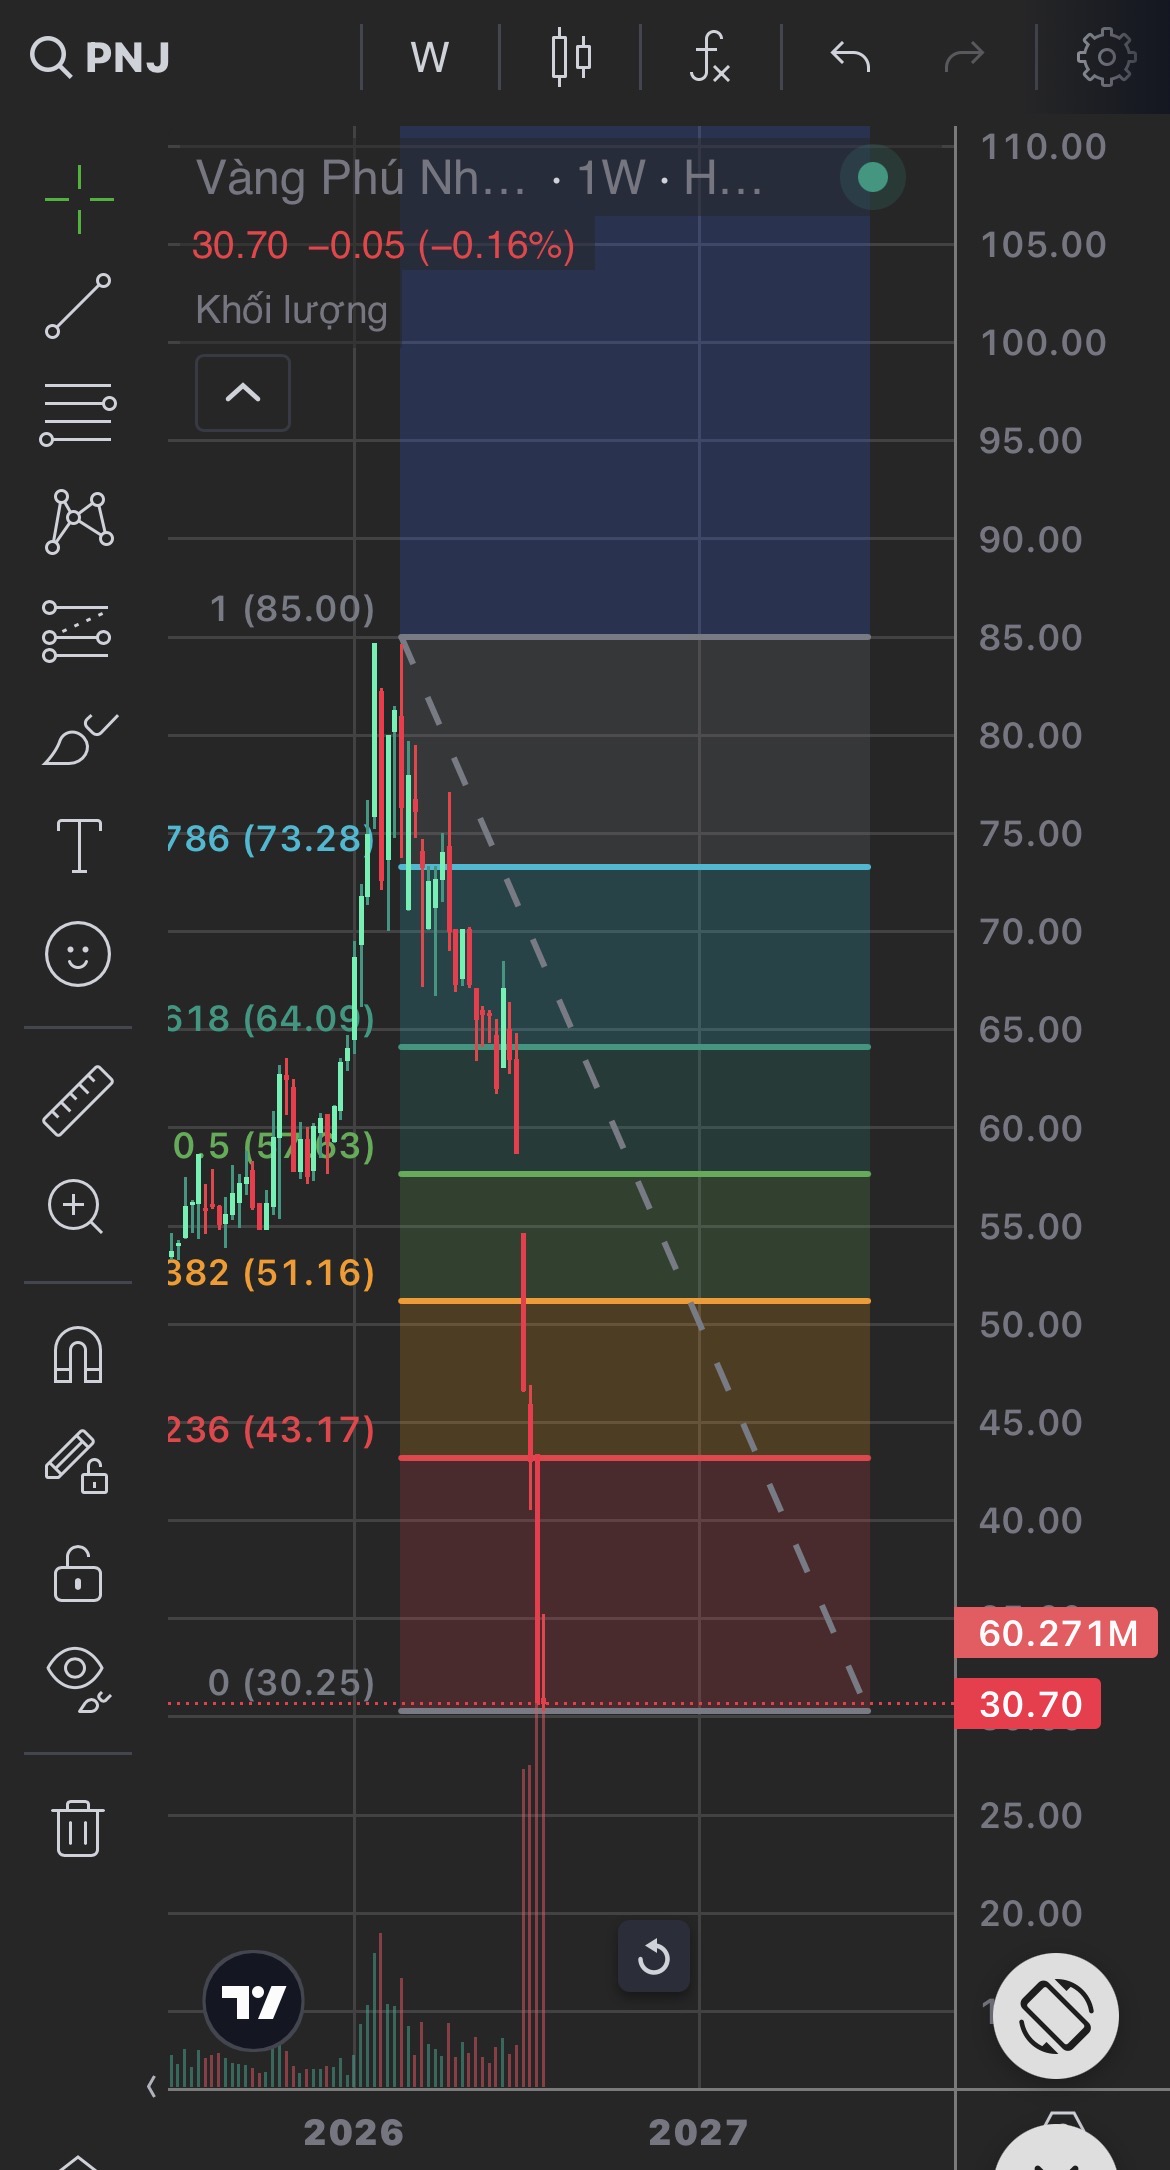
Task: Click the 20.00 price scale label
Action: (1031, 1913)
